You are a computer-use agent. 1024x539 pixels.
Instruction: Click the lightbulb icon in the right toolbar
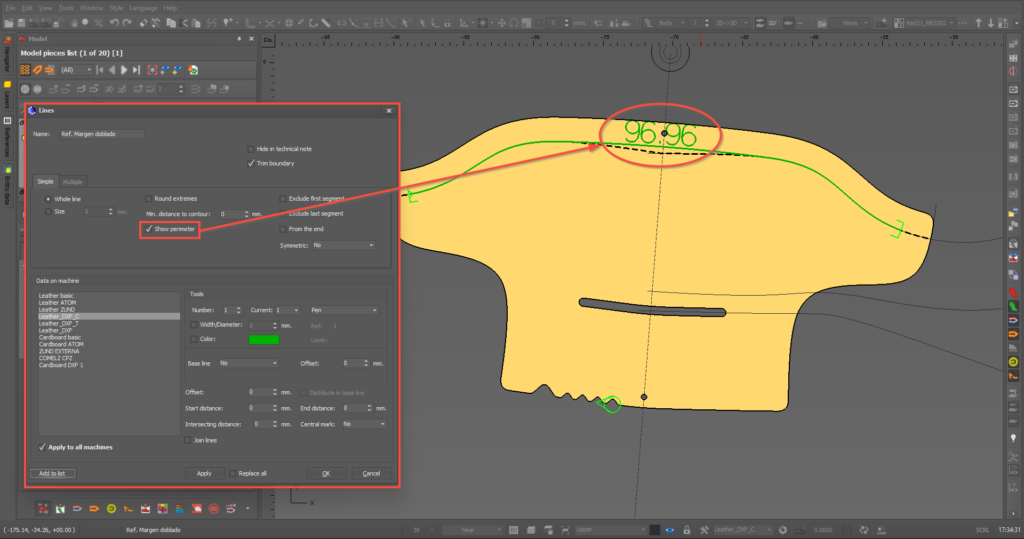(x=1014, y=439)
